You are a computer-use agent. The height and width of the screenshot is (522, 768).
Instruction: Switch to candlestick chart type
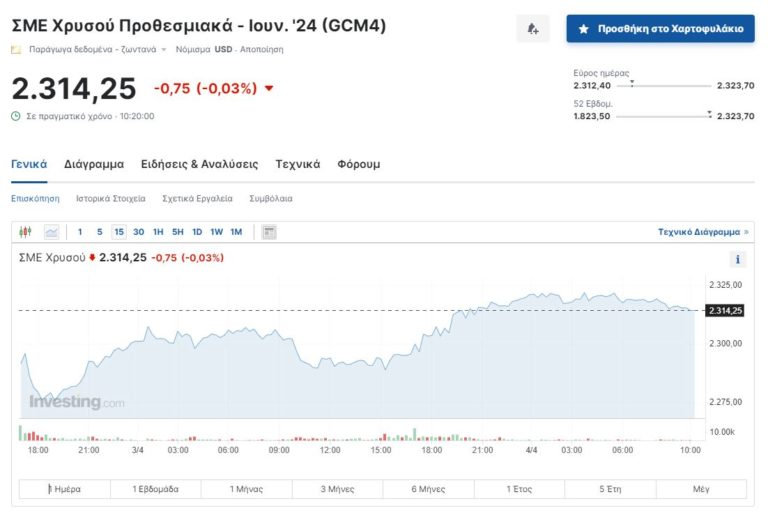(26, 232)
